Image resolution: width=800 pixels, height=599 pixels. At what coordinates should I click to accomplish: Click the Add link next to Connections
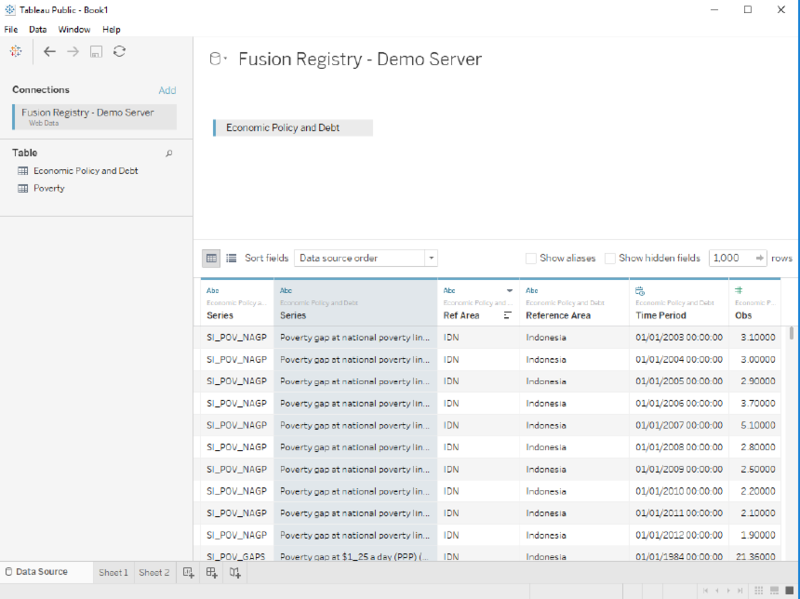pos(168,89)
